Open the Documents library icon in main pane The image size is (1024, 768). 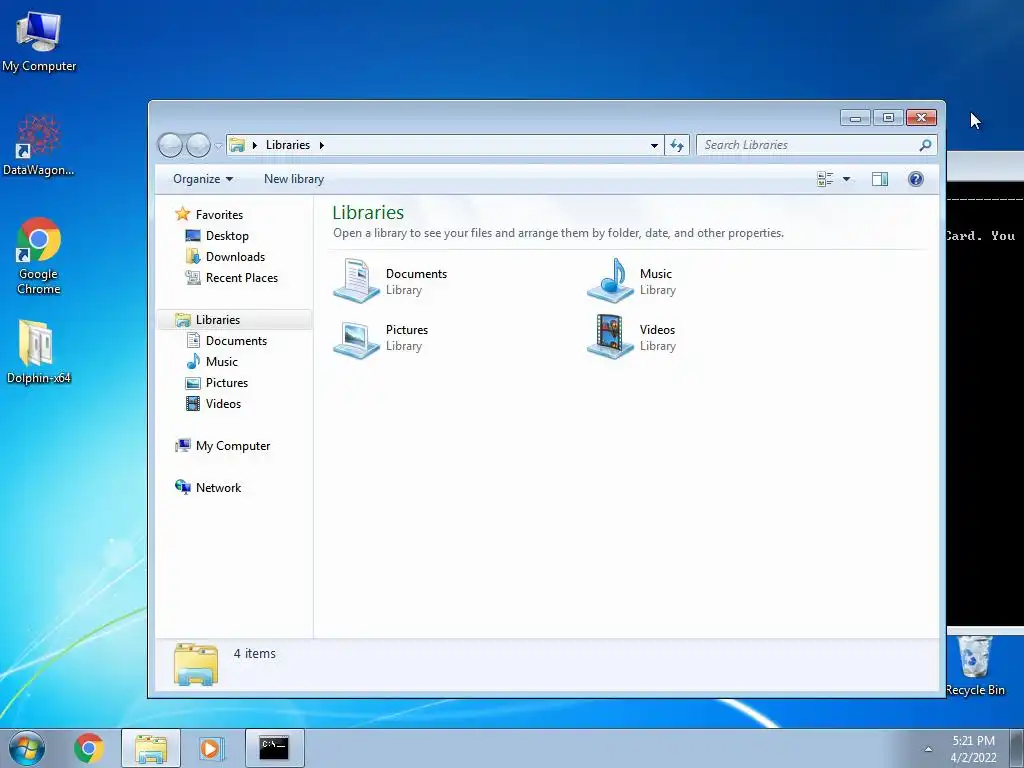point(357,281)
